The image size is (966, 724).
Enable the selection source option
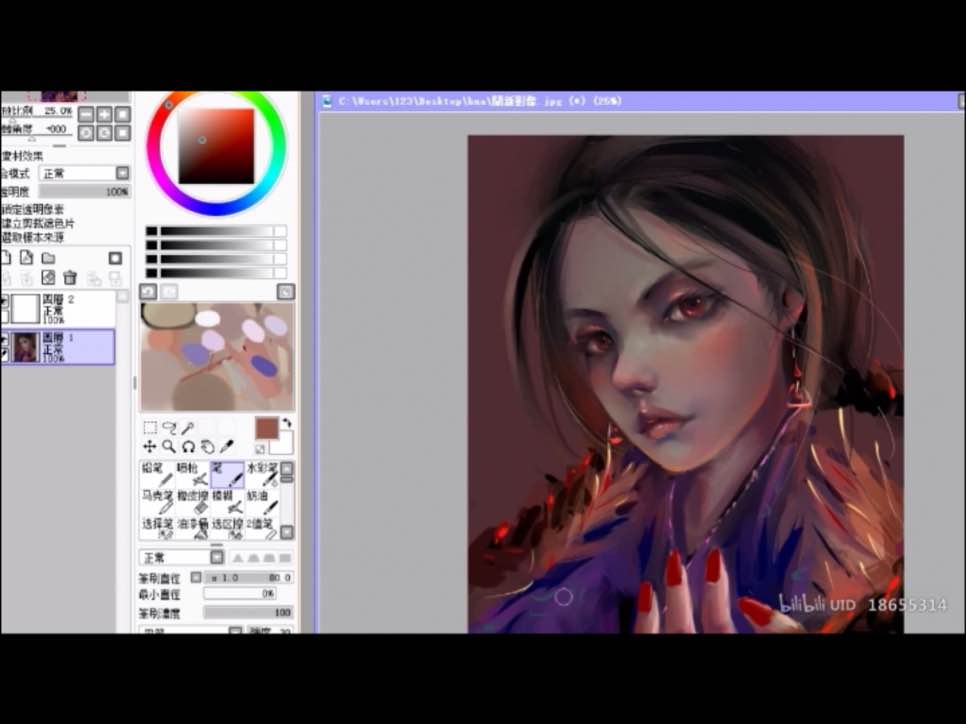click(33, 237)
